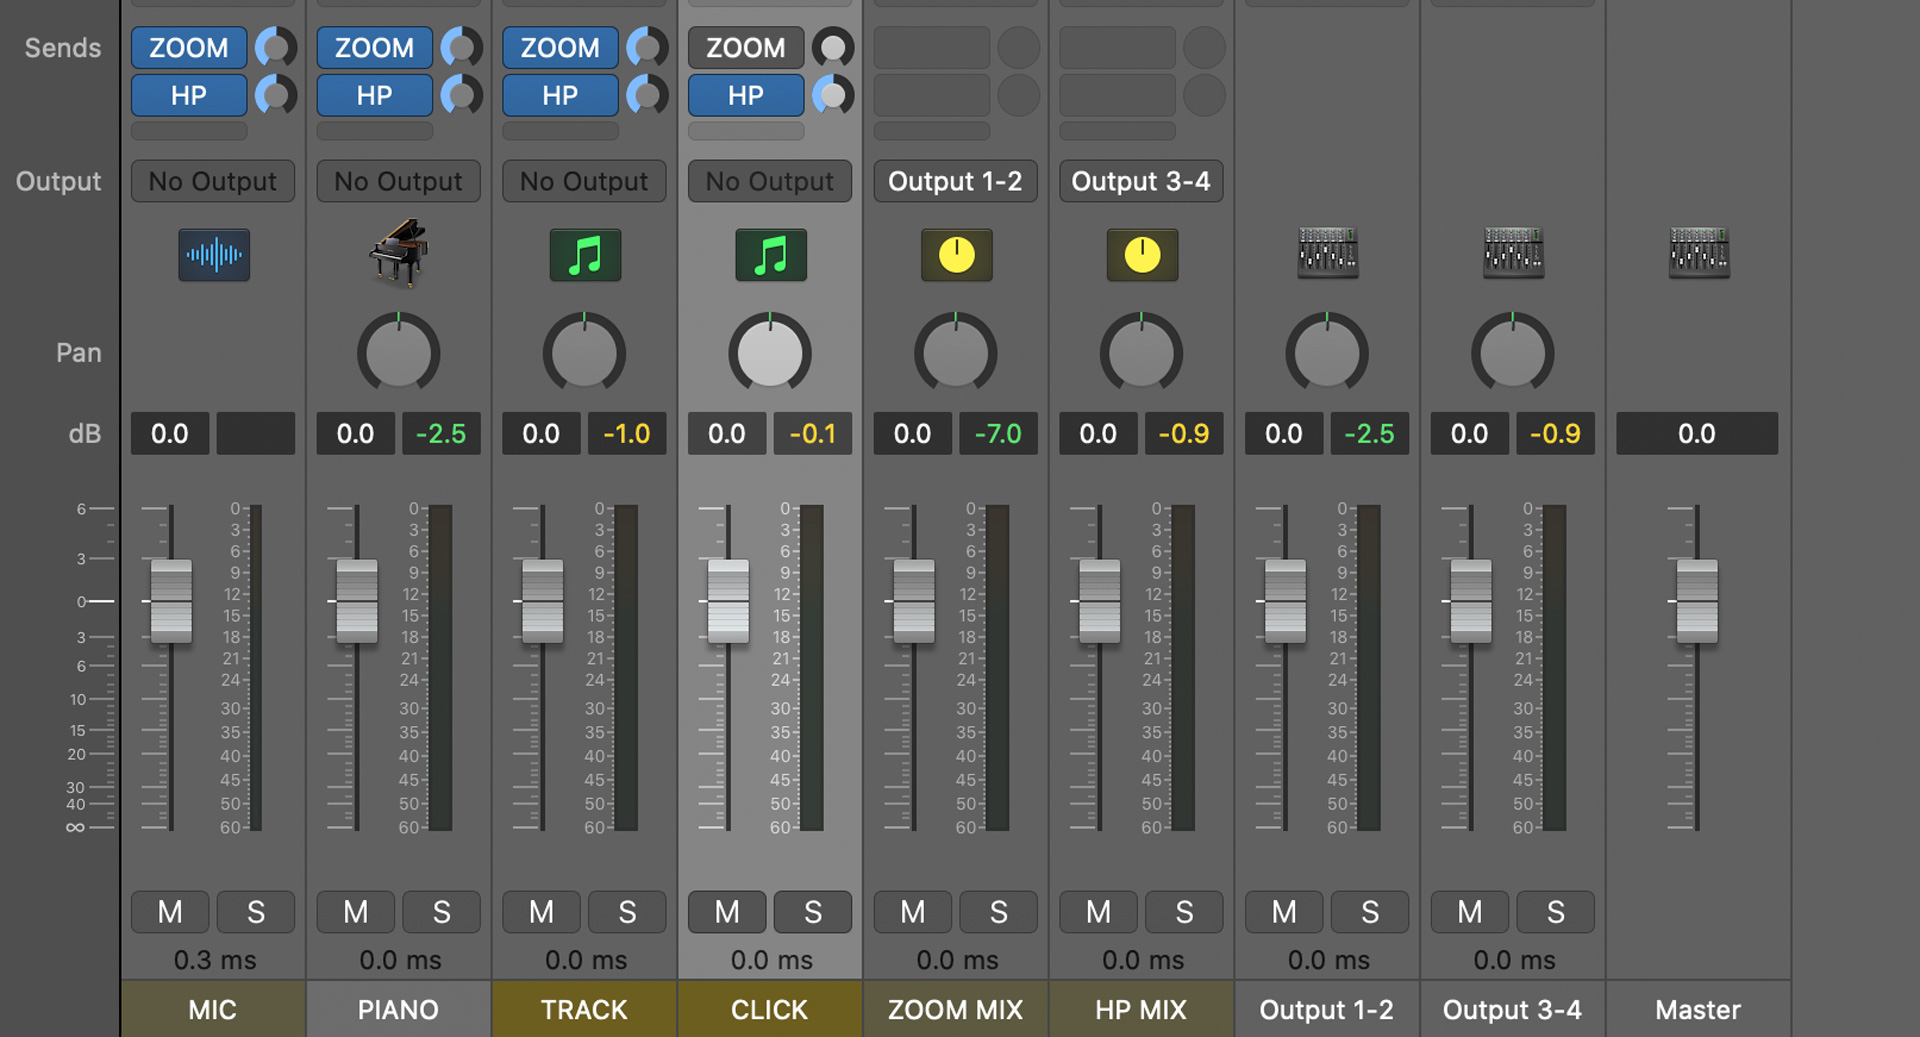Click the inactive ZOOM send on CLICK
1920x1037 pixels.
[746, 47]
